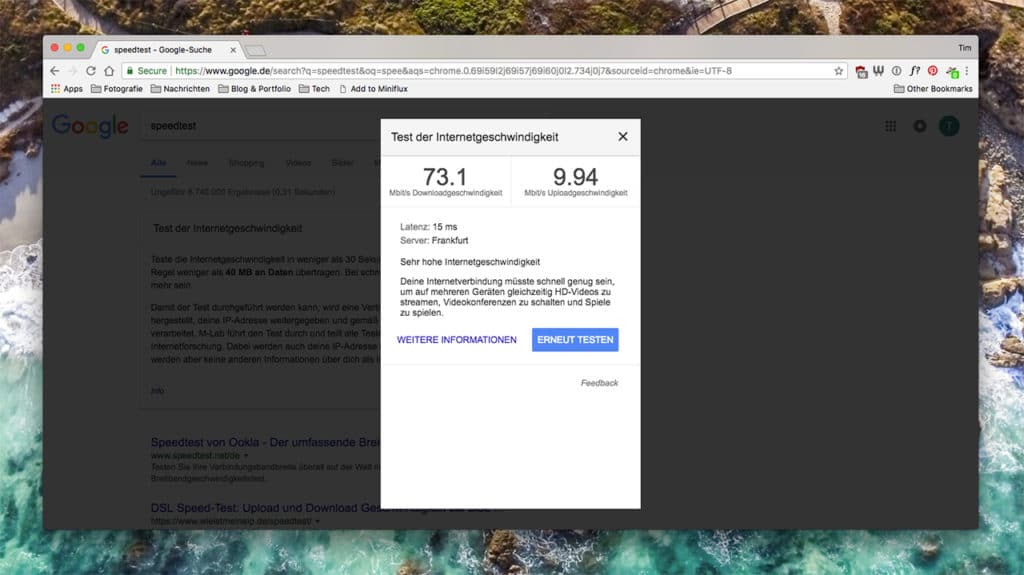Open the Google account avatar
This screenshot has height=575, width=1024.
click(949, 126)
